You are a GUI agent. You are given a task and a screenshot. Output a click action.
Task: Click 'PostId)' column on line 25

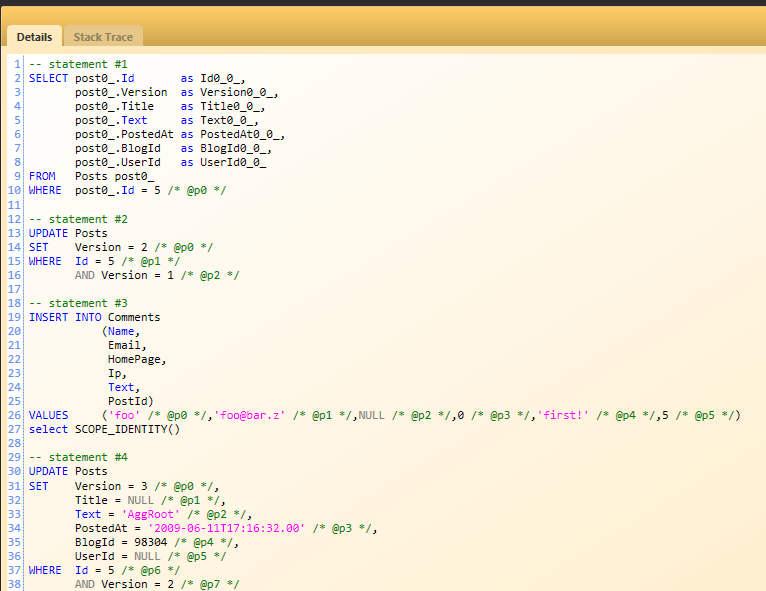click(x=130, y=401)
